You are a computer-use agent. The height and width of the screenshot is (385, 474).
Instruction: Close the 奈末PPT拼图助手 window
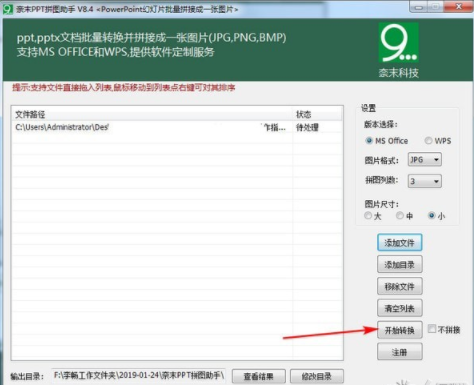pyautogui.click(x=459, y=7)
